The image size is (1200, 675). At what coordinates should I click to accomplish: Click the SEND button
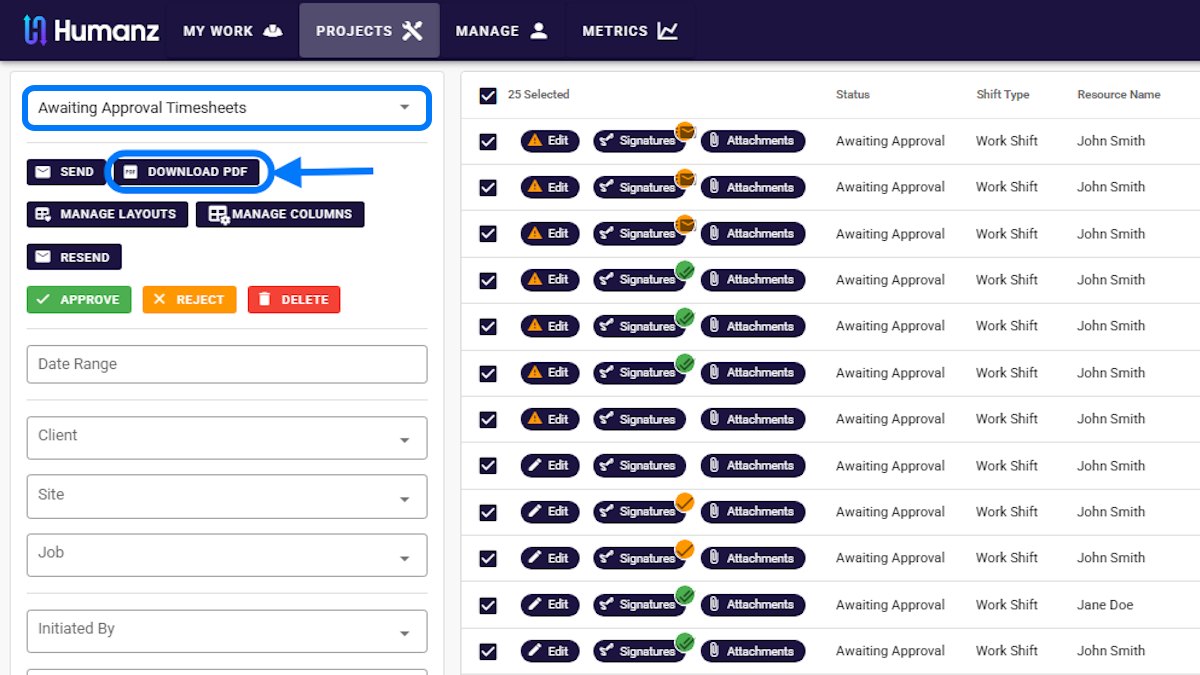[65, 172]
